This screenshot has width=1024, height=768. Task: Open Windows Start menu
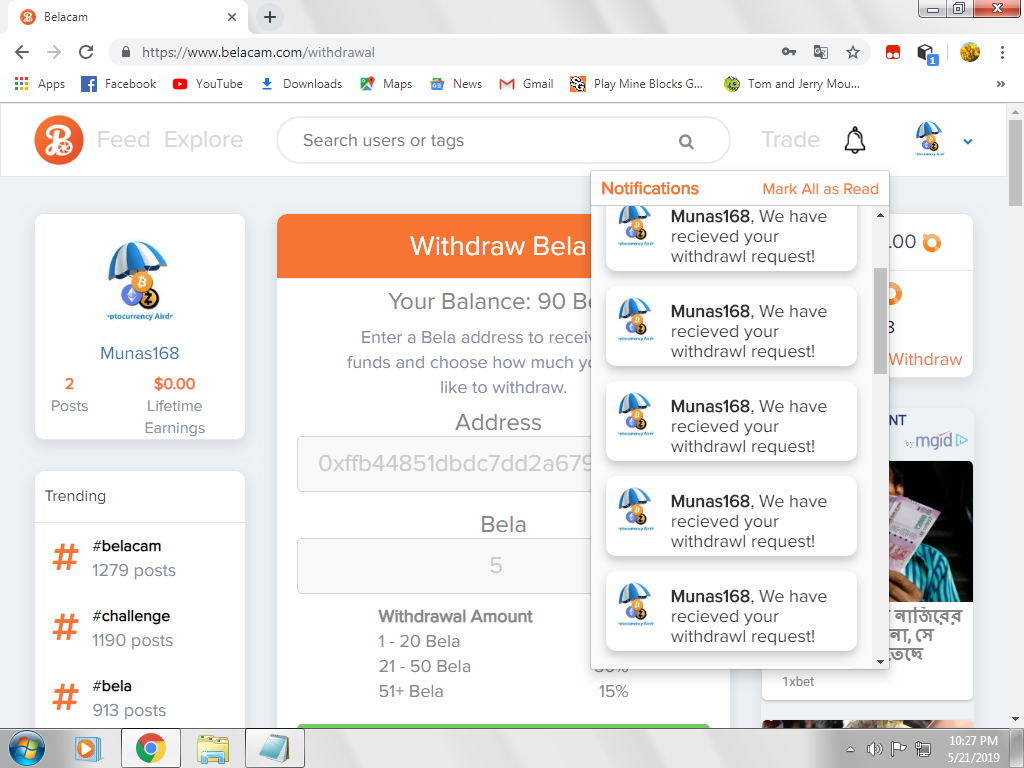pyautogui.click(x=27, y=747)
